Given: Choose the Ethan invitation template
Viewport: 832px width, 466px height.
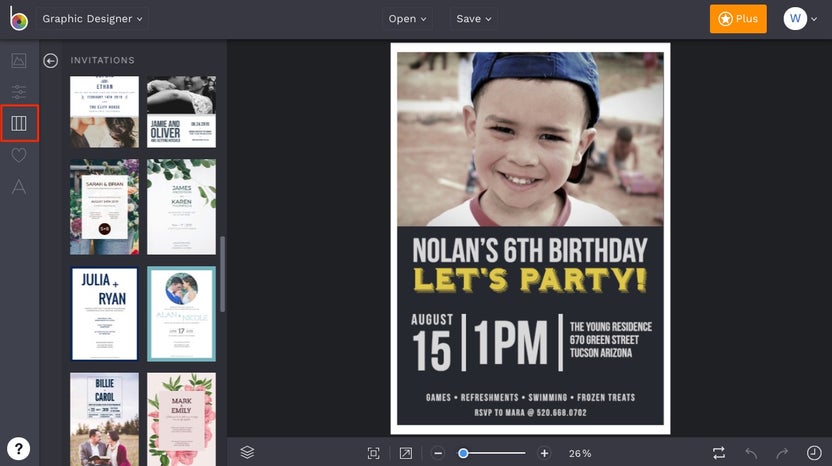Looking at the screenshot, I should click(105, 111).
